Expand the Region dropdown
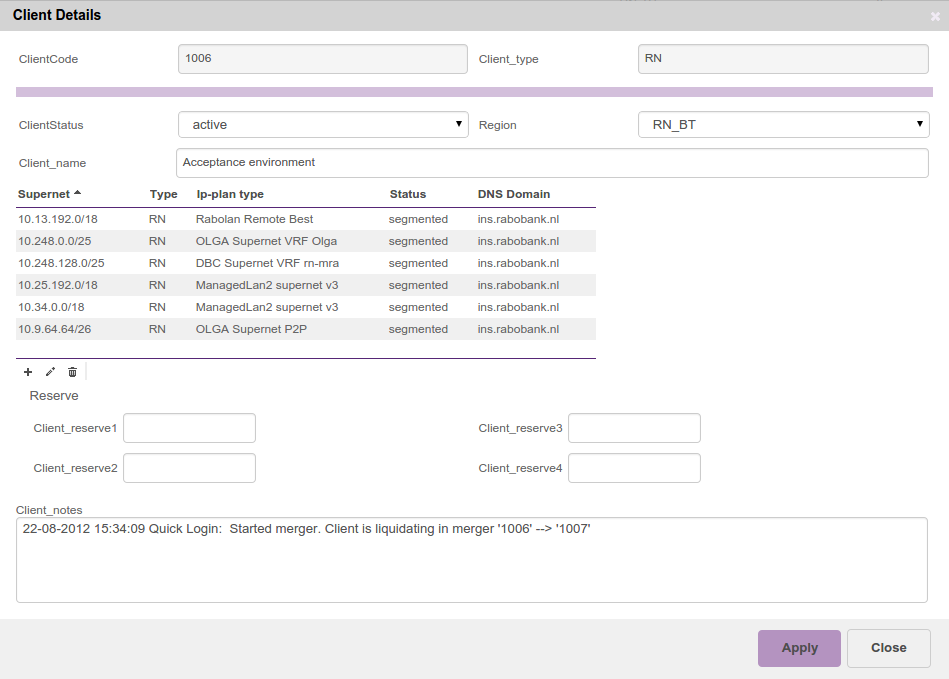This screenshot has width=949, height=679. coord(783,125)
